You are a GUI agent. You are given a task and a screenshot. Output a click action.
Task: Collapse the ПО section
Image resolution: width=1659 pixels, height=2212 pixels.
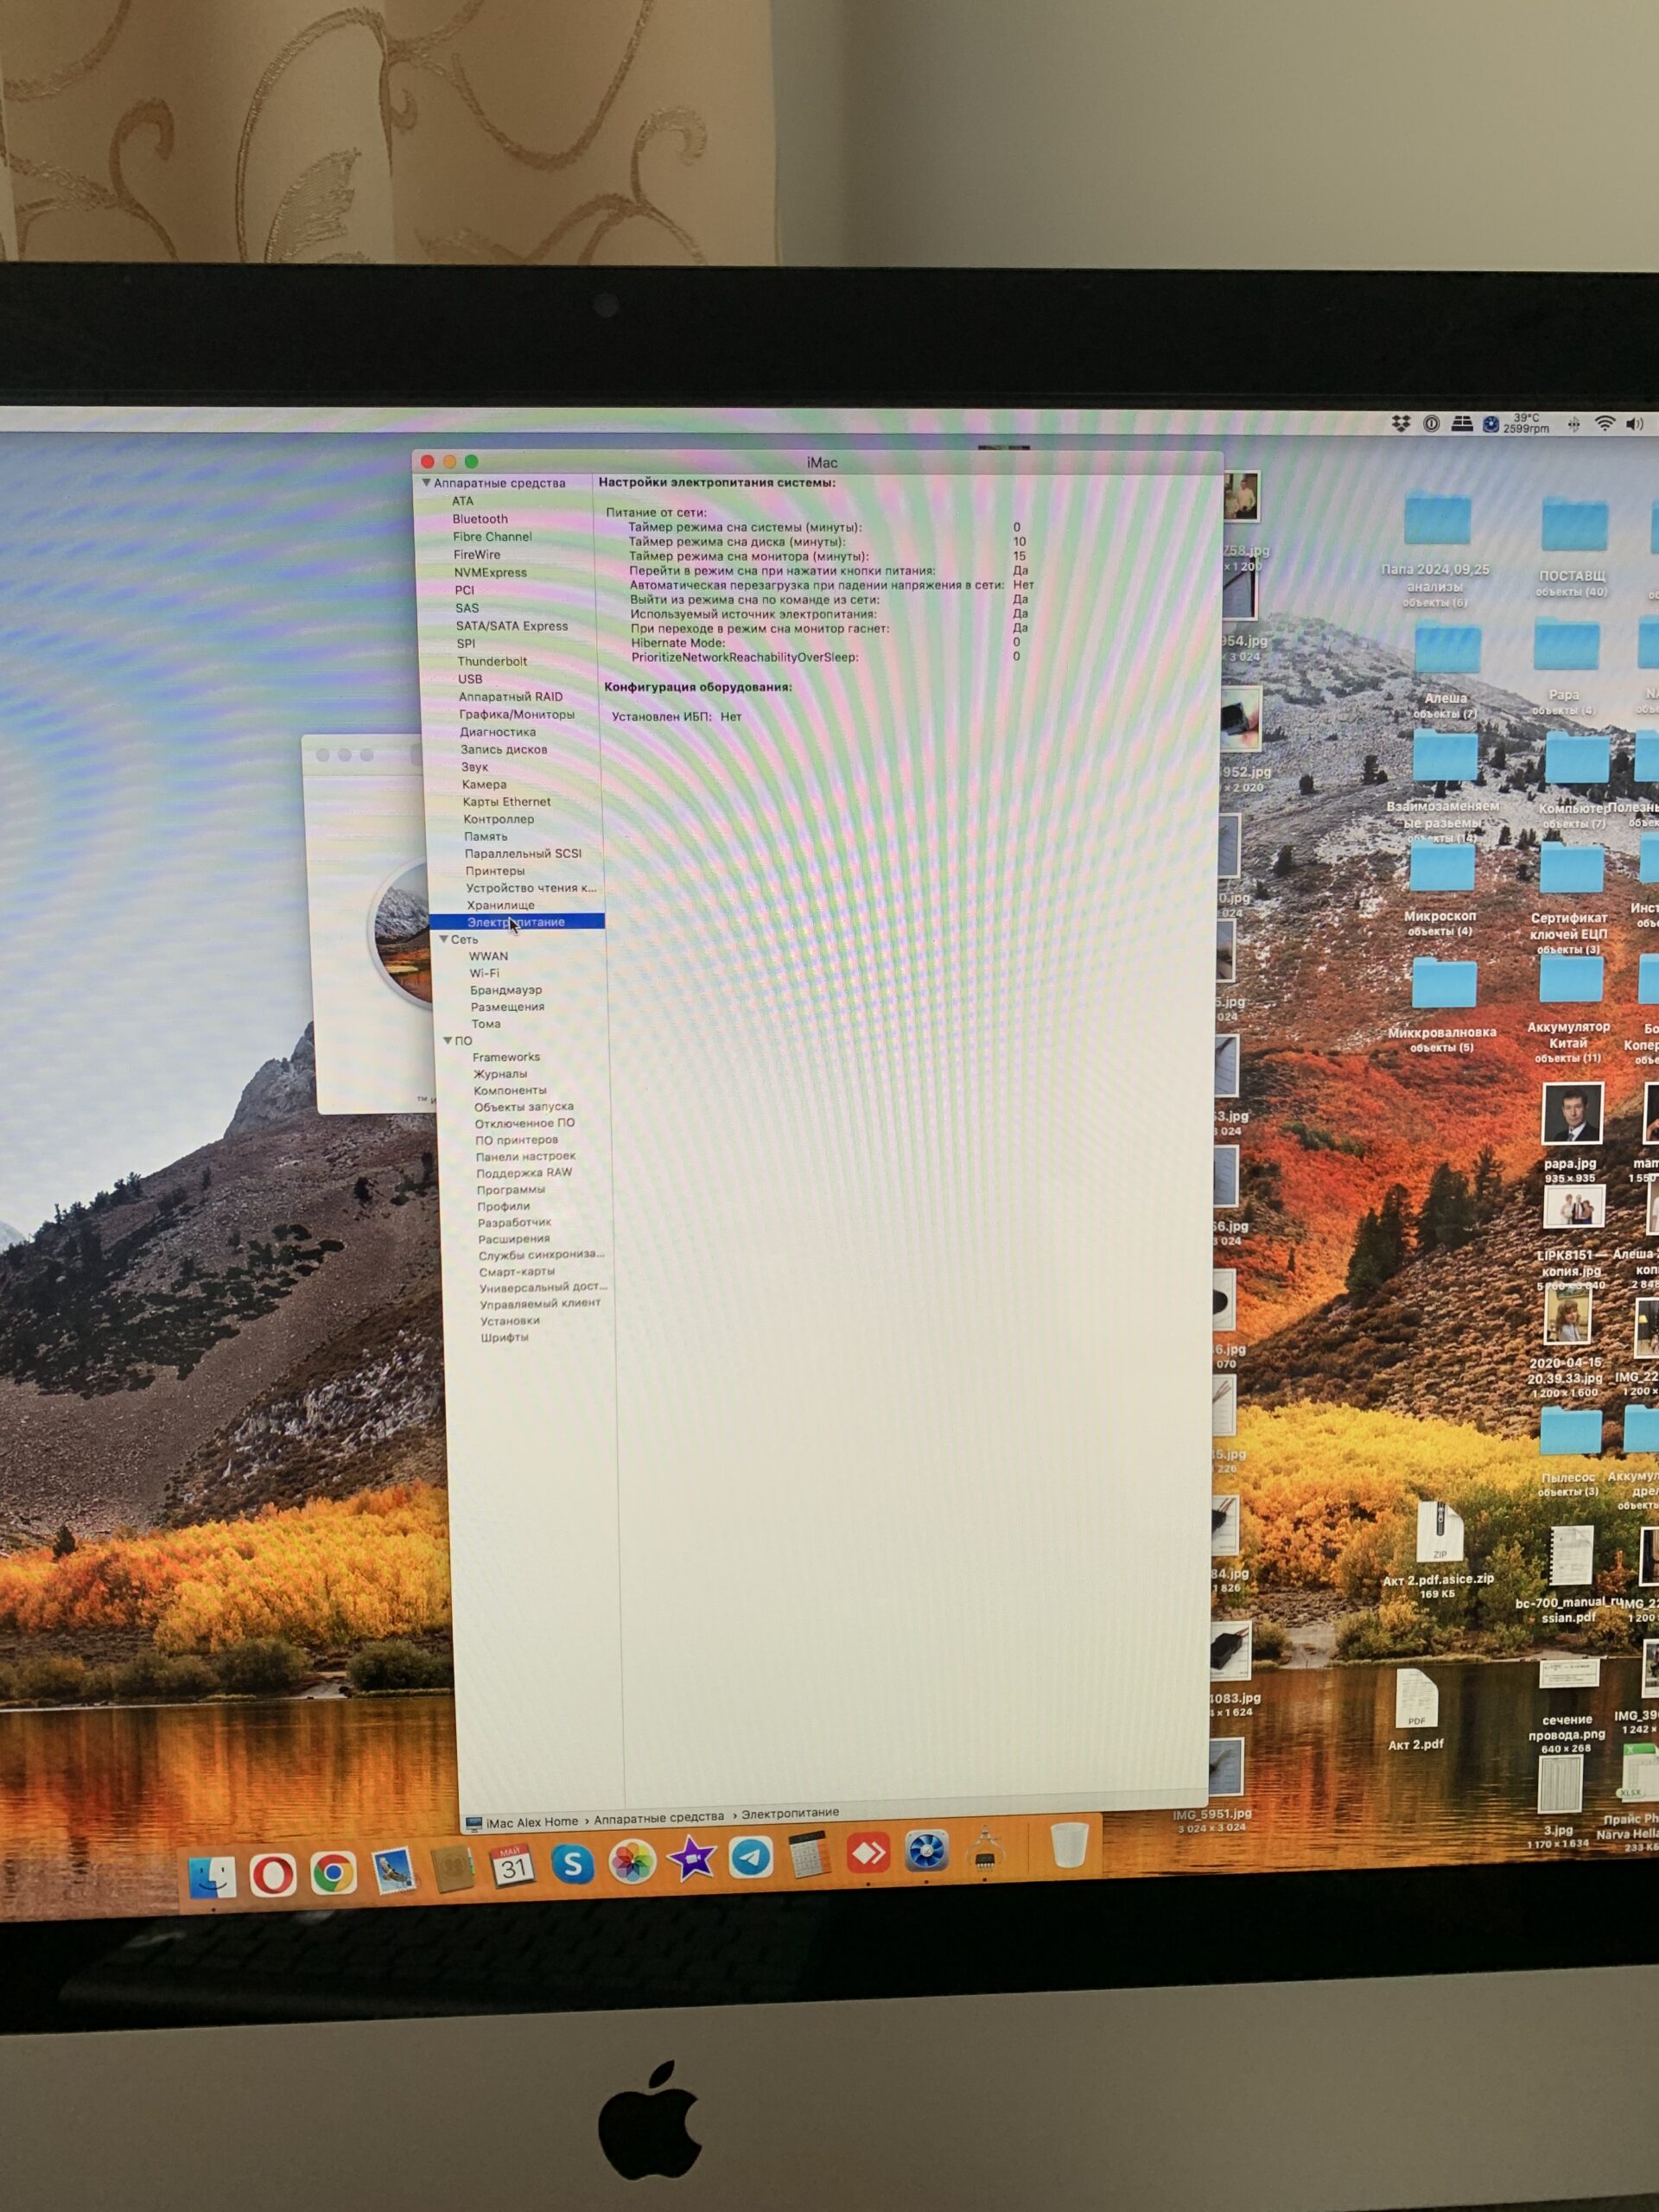tap(448, 1040)
